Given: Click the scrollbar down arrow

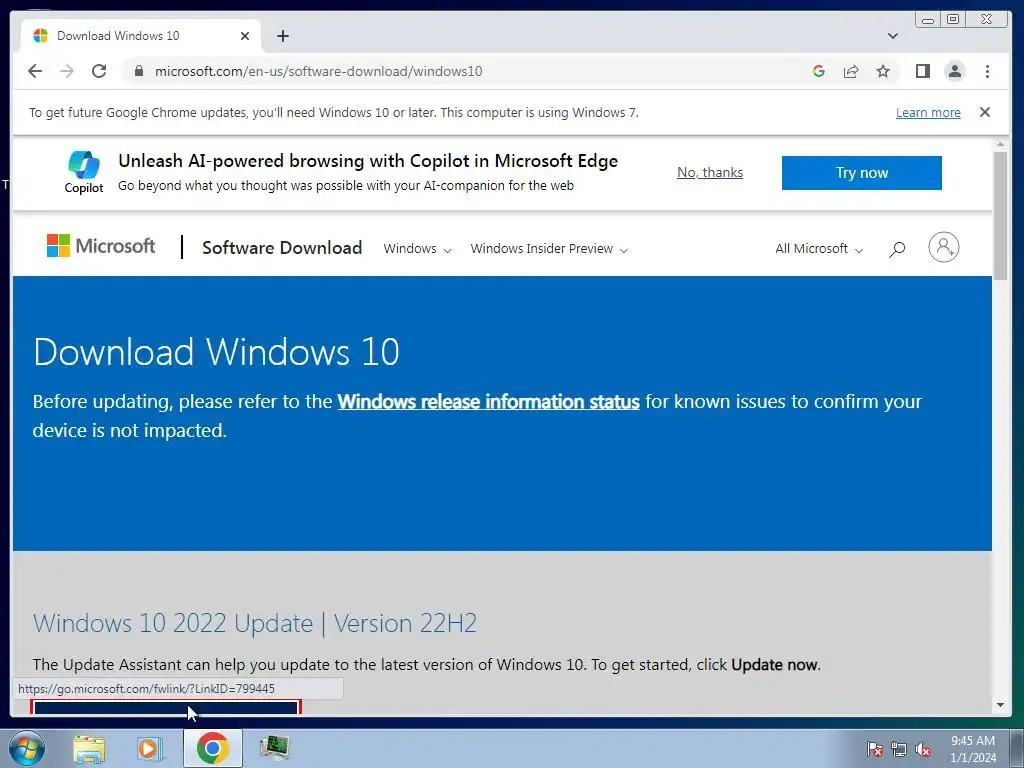Looking at the screenshot, I should [1000, 705].
